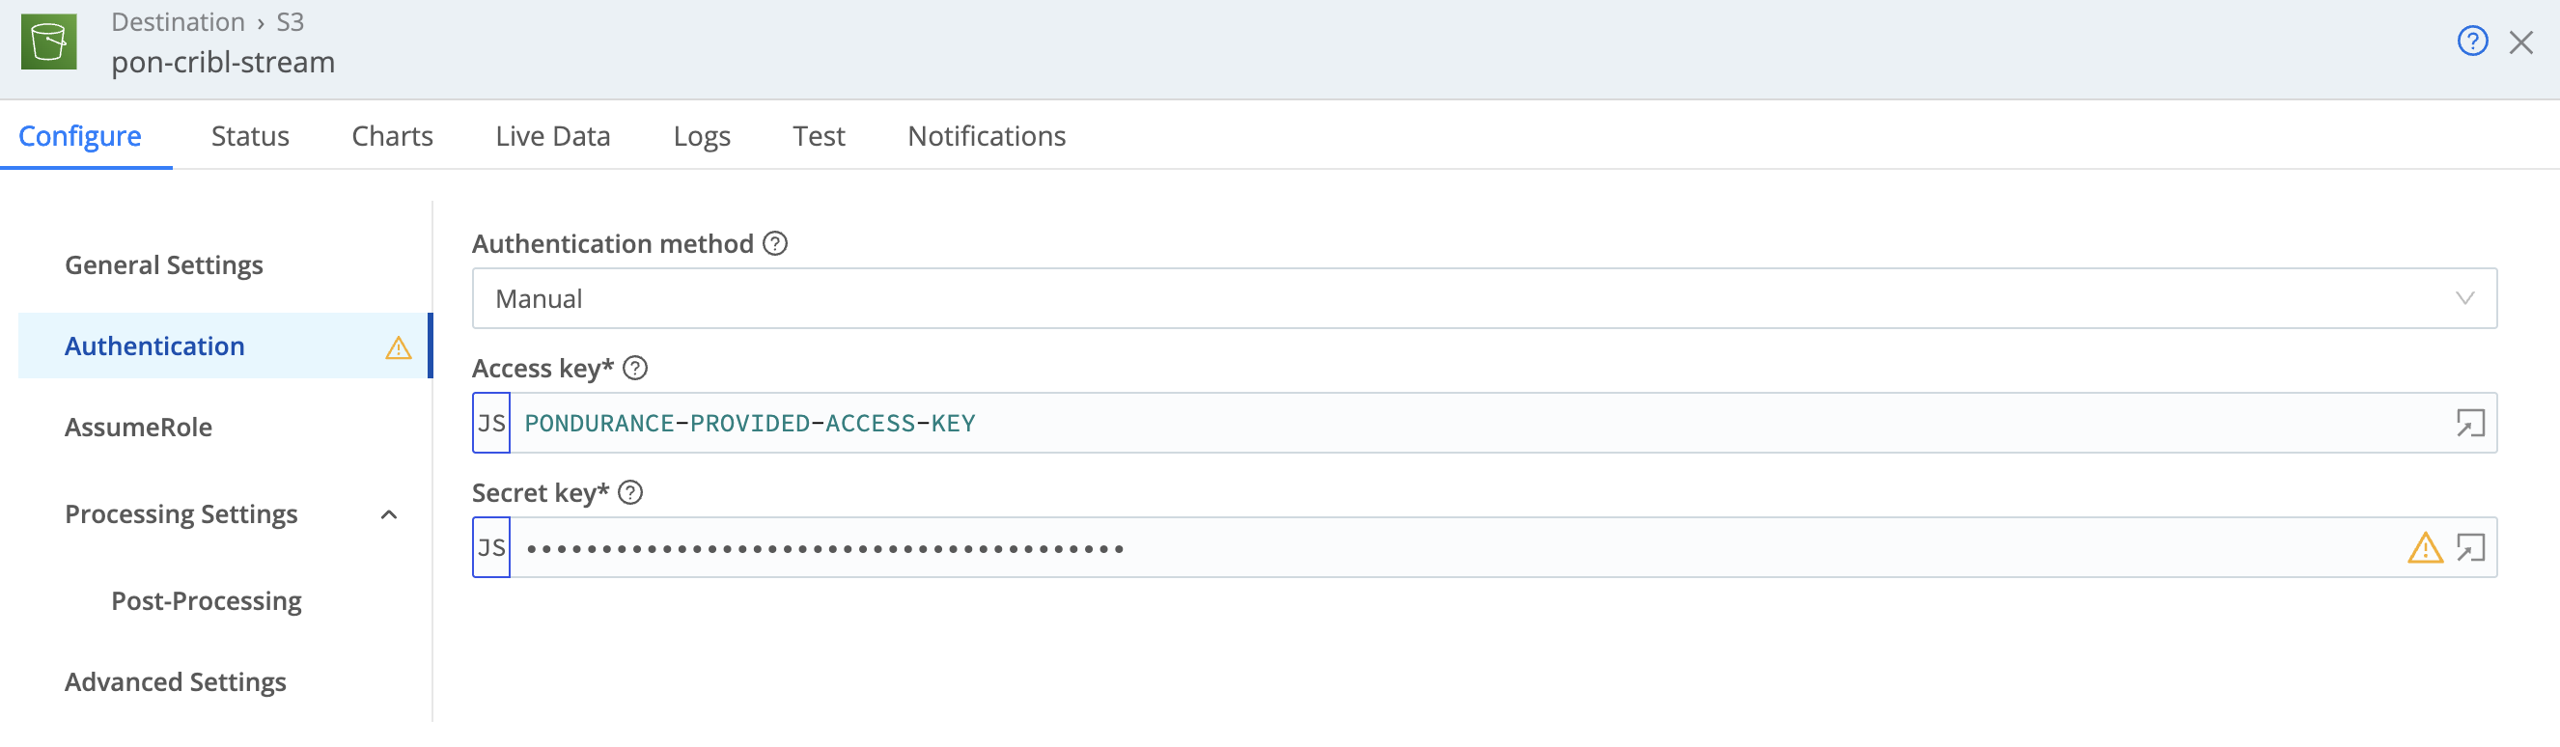Expand the Secret key editor

(x=2470, y=548)
